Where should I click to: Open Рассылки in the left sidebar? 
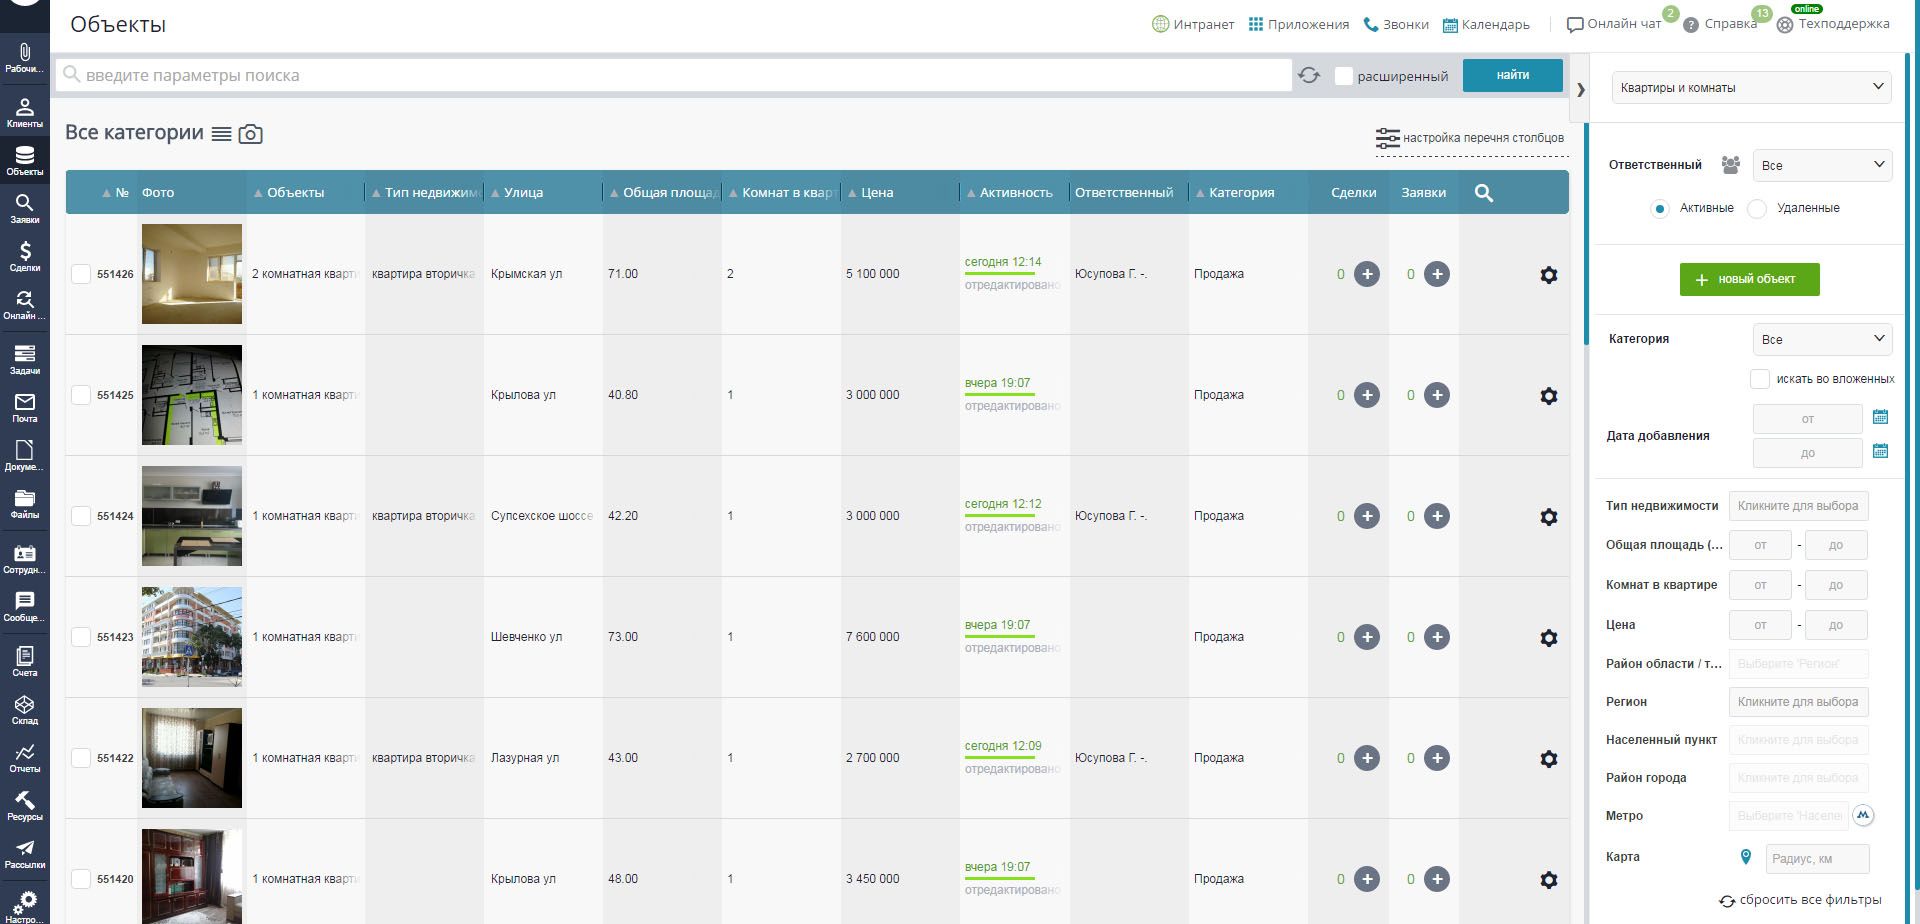pyautogui.click(x=25, y=854)
